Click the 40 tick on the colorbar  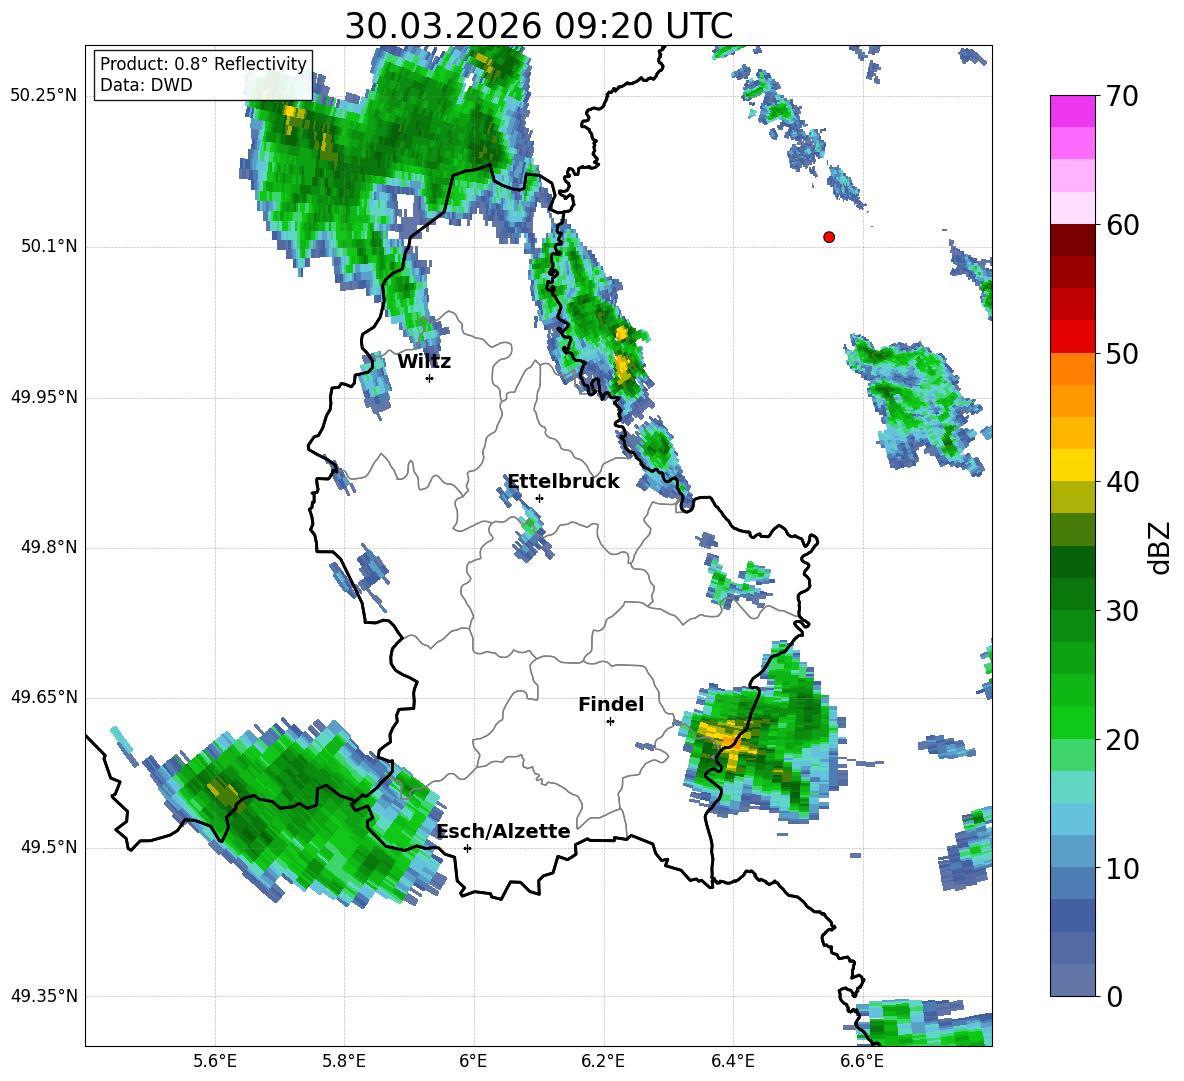pyautogui.click(x=1122, y=482)
